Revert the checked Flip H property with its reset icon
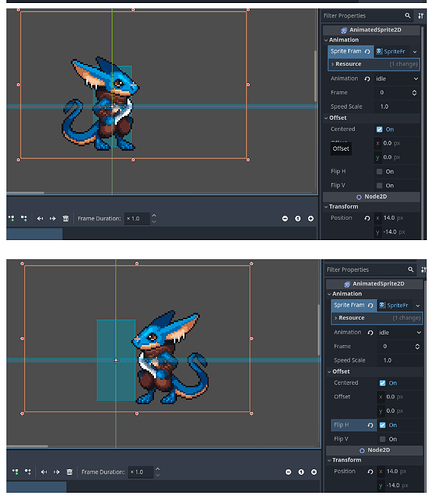The width and height of the screenshot is (431, 499). pos(370,425)
